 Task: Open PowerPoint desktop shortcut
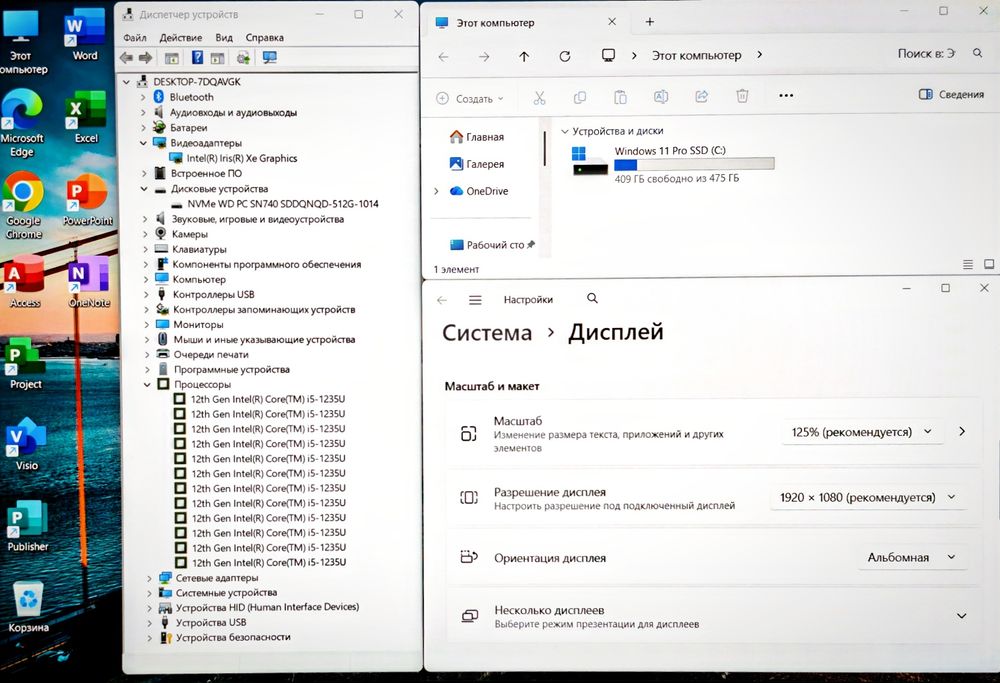(87, 200)
